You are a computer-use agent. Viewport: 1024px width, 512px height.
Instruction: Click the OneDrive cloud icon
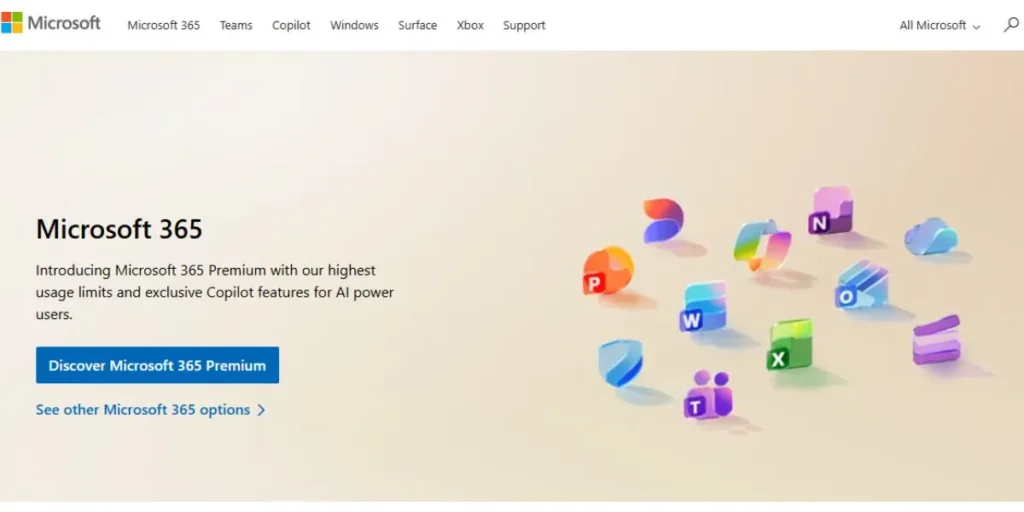click(931, 236)
